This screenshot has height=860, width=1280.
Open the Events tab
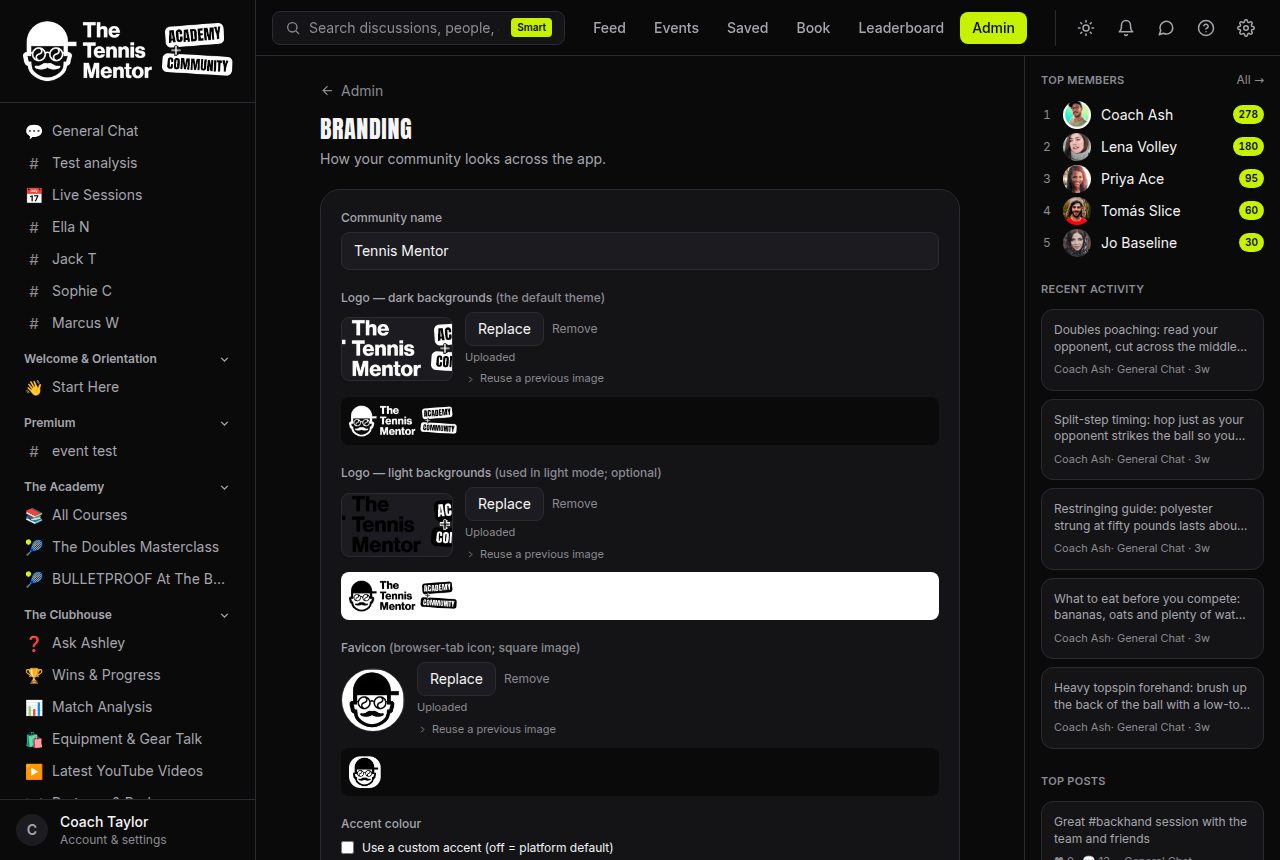point(676,28)
